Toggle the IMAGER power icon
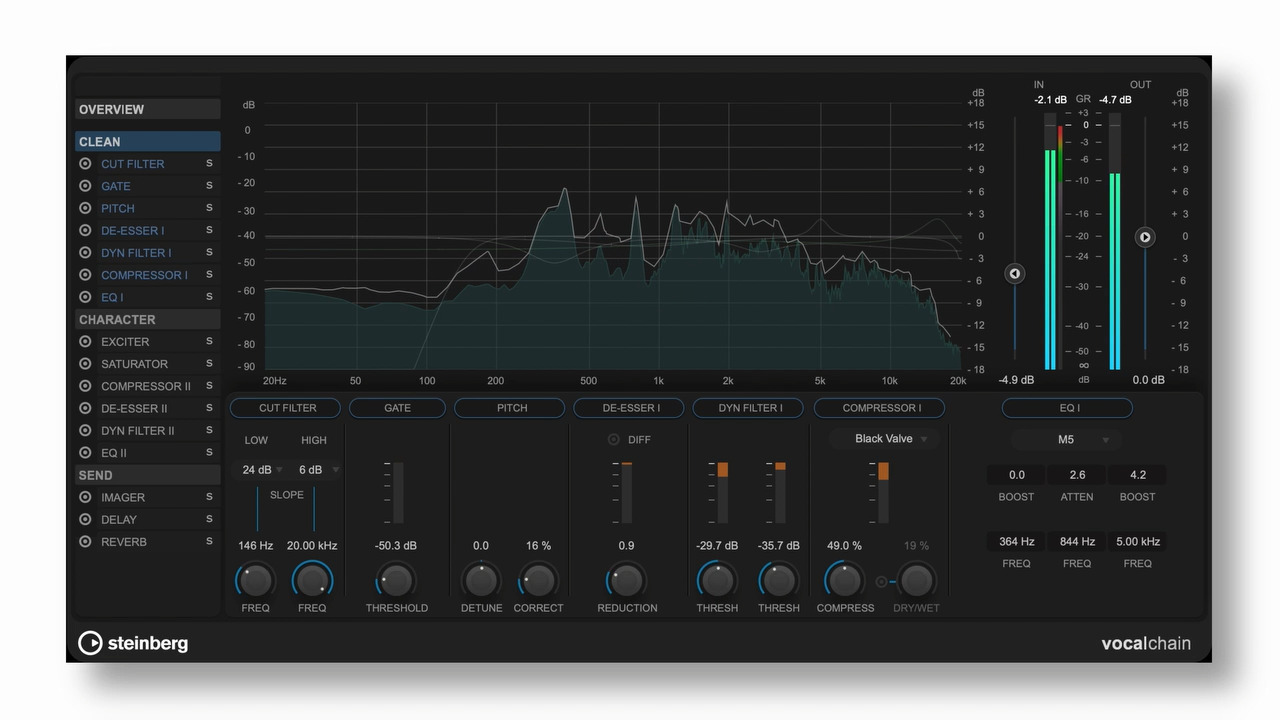The width and height of the screenshot is (1280, 720). [85, 497]
